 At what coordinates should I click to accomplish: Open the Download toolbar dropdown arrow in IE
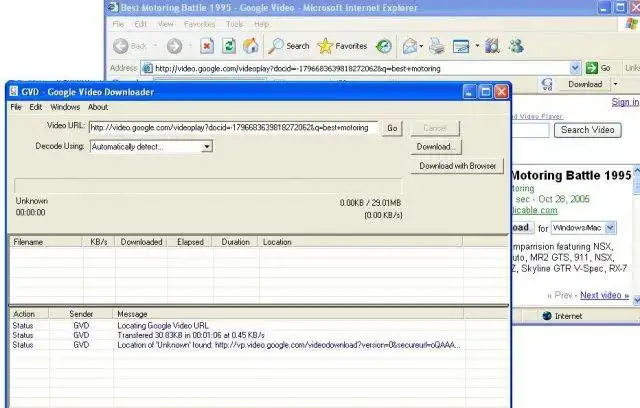615,84
